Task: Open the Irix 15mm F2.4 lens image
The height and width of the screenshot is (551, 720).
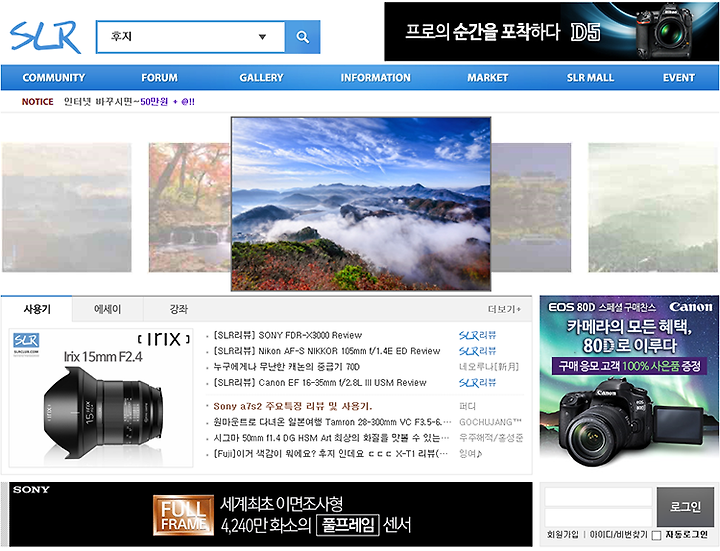Action: pyautogui.click(x=101, y=398)
